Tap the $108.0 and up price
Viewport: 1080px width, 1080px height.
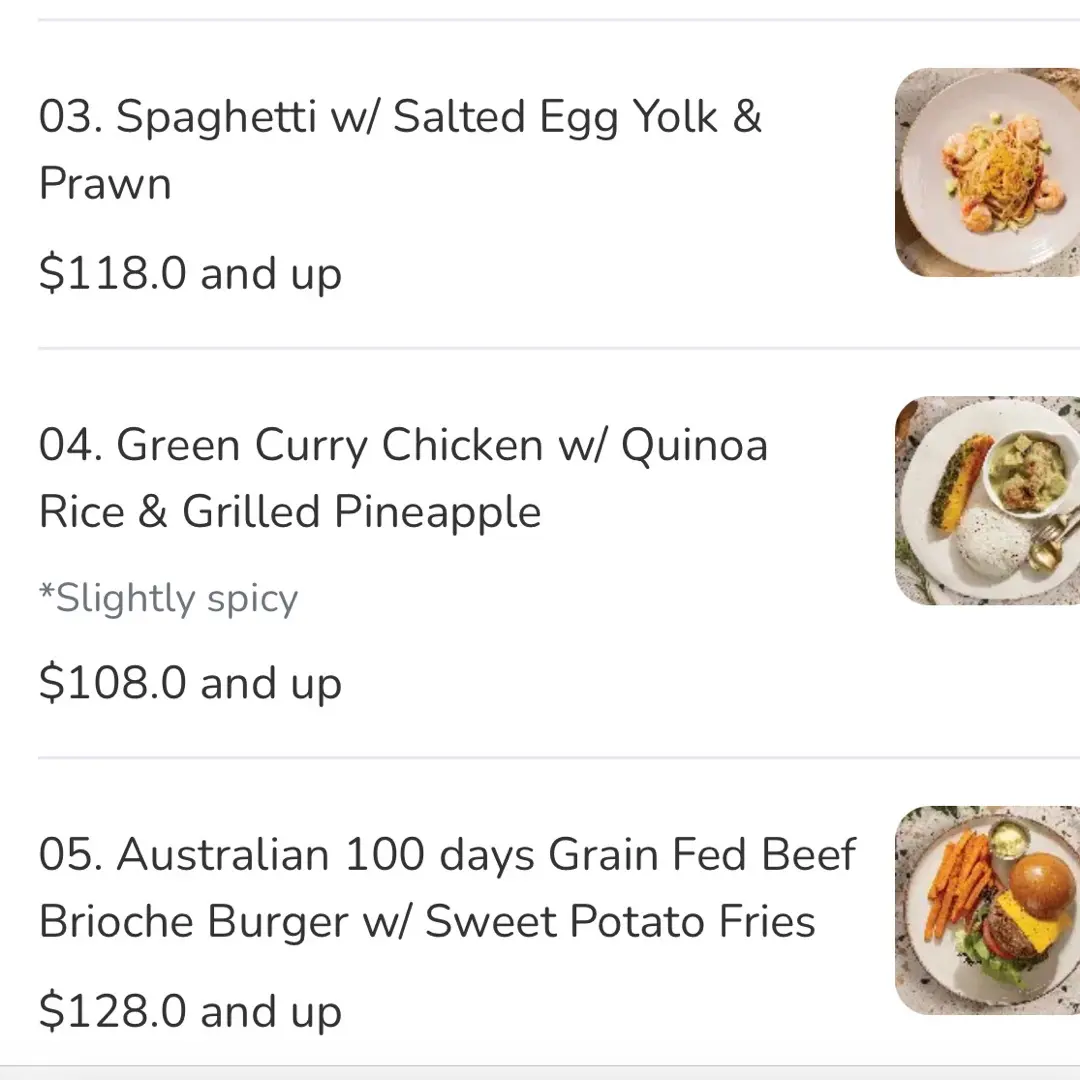[x=190, y=684]
